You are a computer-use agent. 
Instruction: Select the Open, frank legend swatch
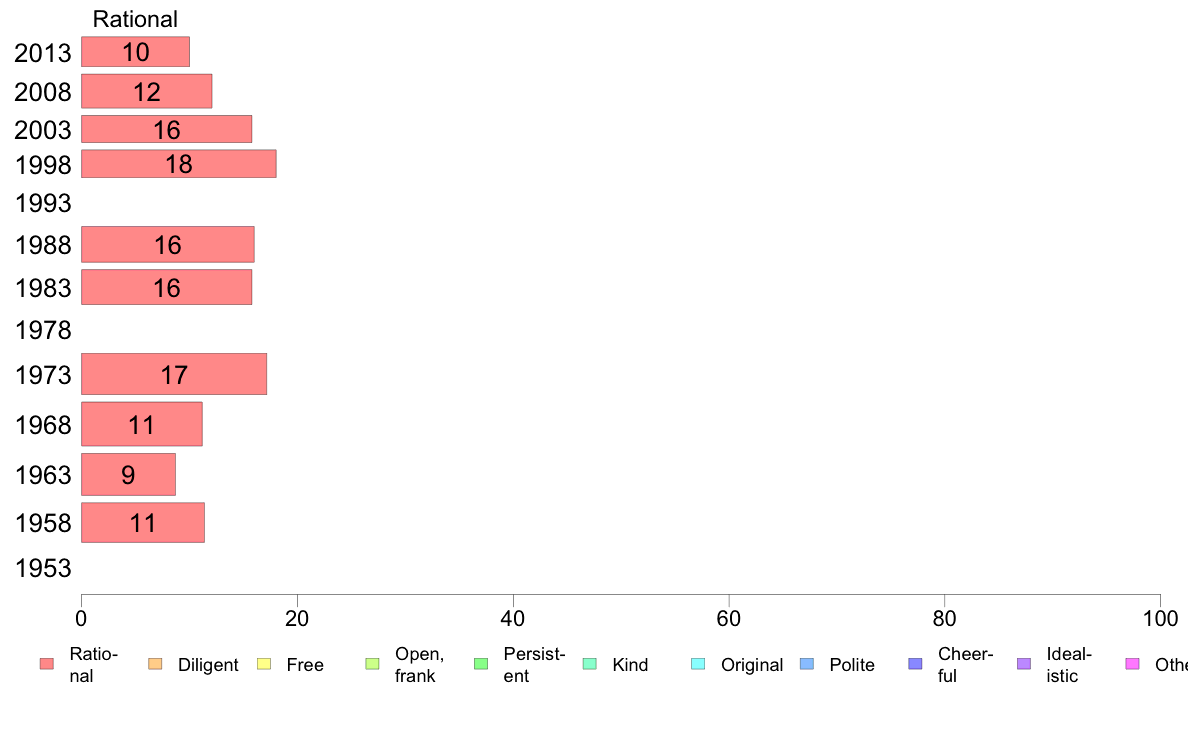[x=372, y=664]
